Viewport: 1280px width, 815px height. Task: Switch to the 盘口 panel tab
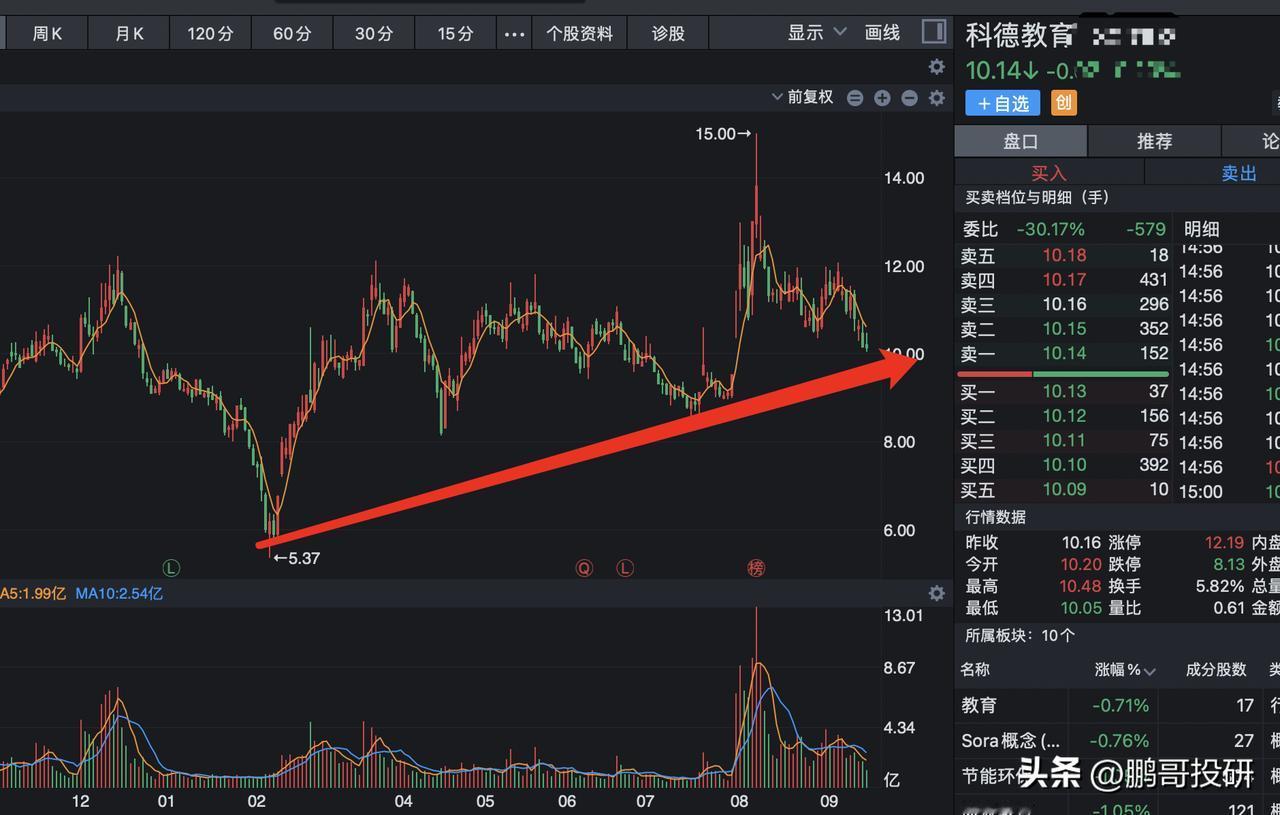[1020, 141]
